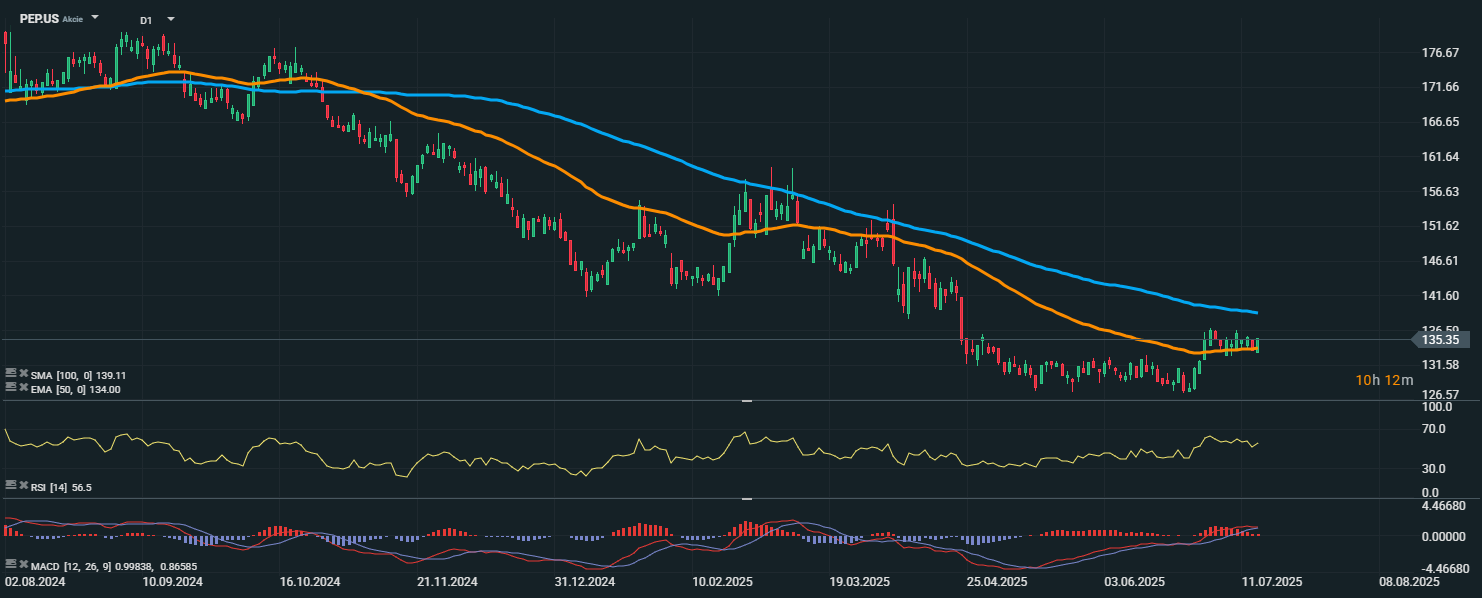Viewport: 1482px width, 598px height.
Task: Remove the MACD indicator
Action: [x=24, y=565]
